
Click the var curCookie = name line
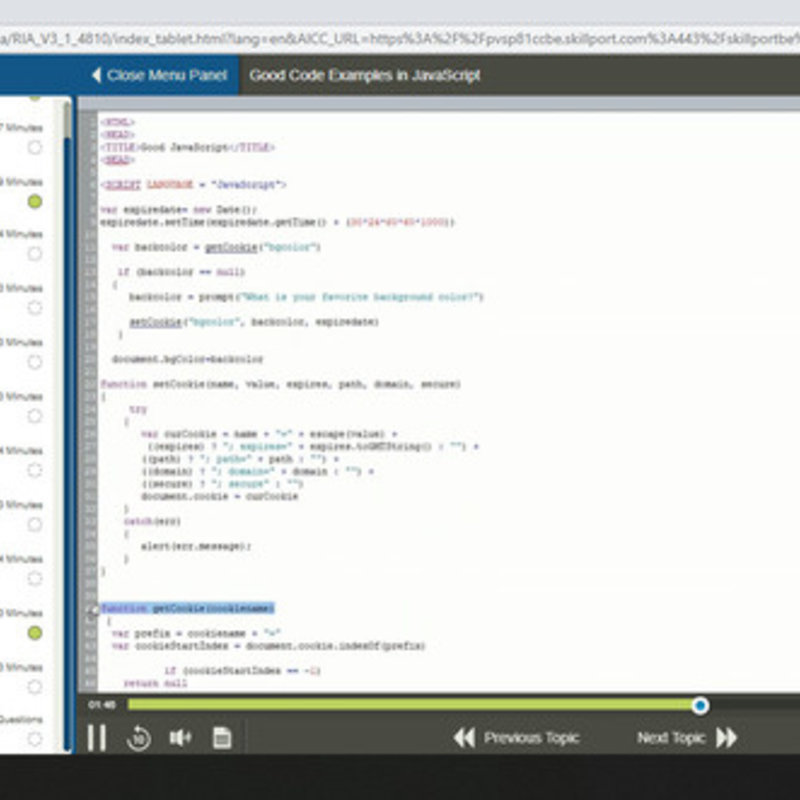(269, 434)
